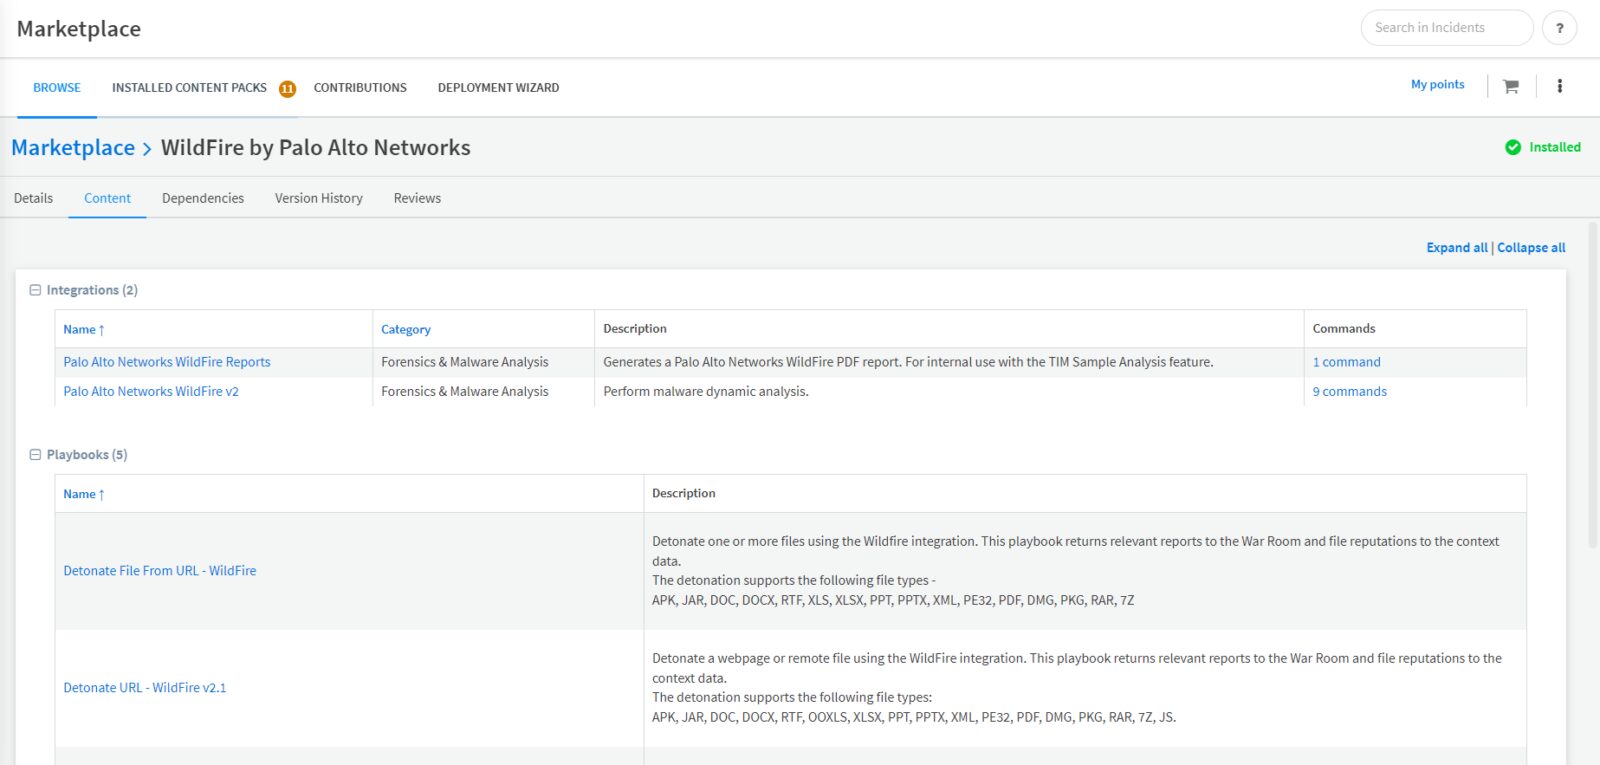1600x765 pixels.
Task: Open the Deployment Wizard tab
Action: click(x=498, y=88)
